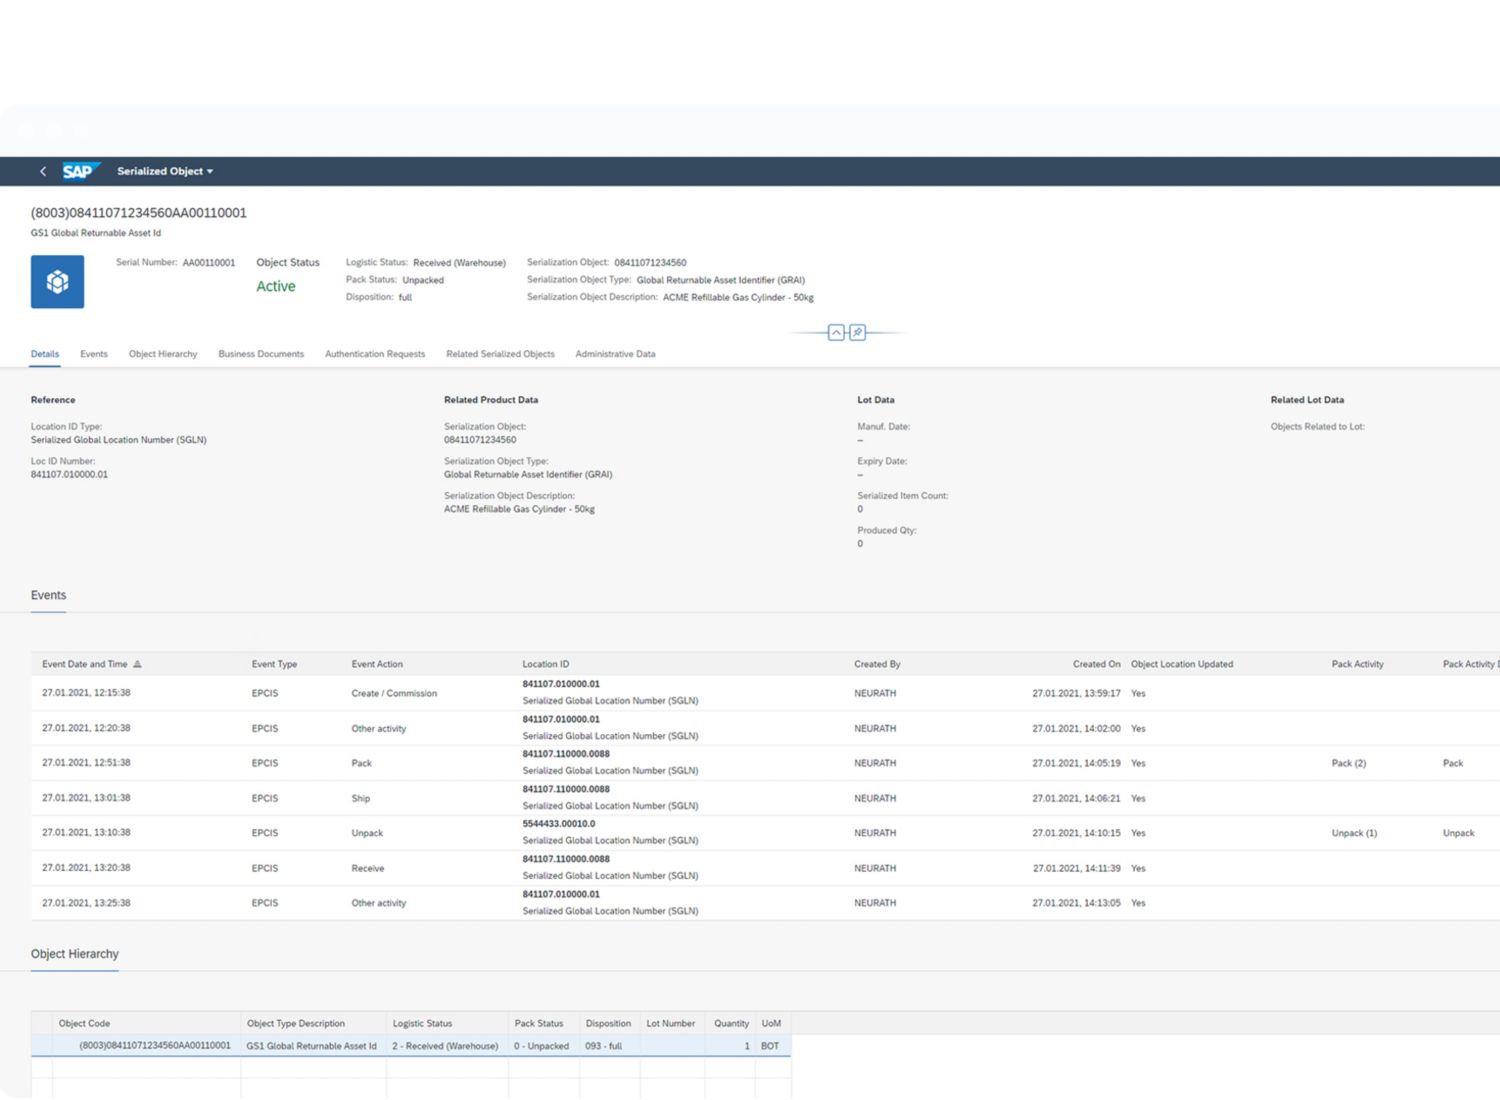Click the Unpack (1) activity cell
The image size is (1500, 1100).
(x=1354, y=833)
